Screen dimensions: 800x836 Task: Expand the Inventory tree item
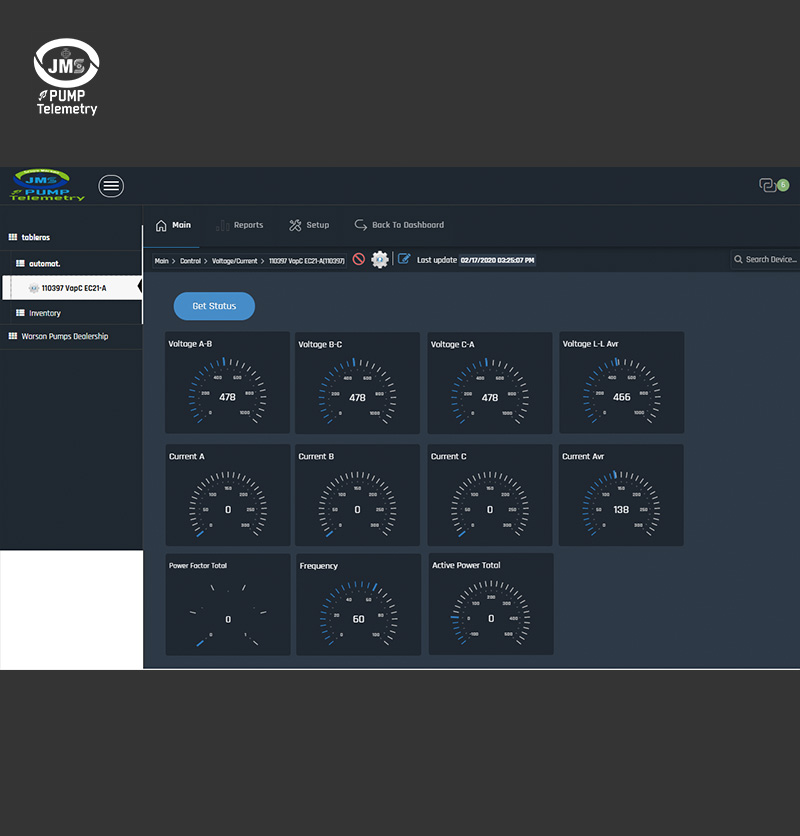tap(44, 313)
